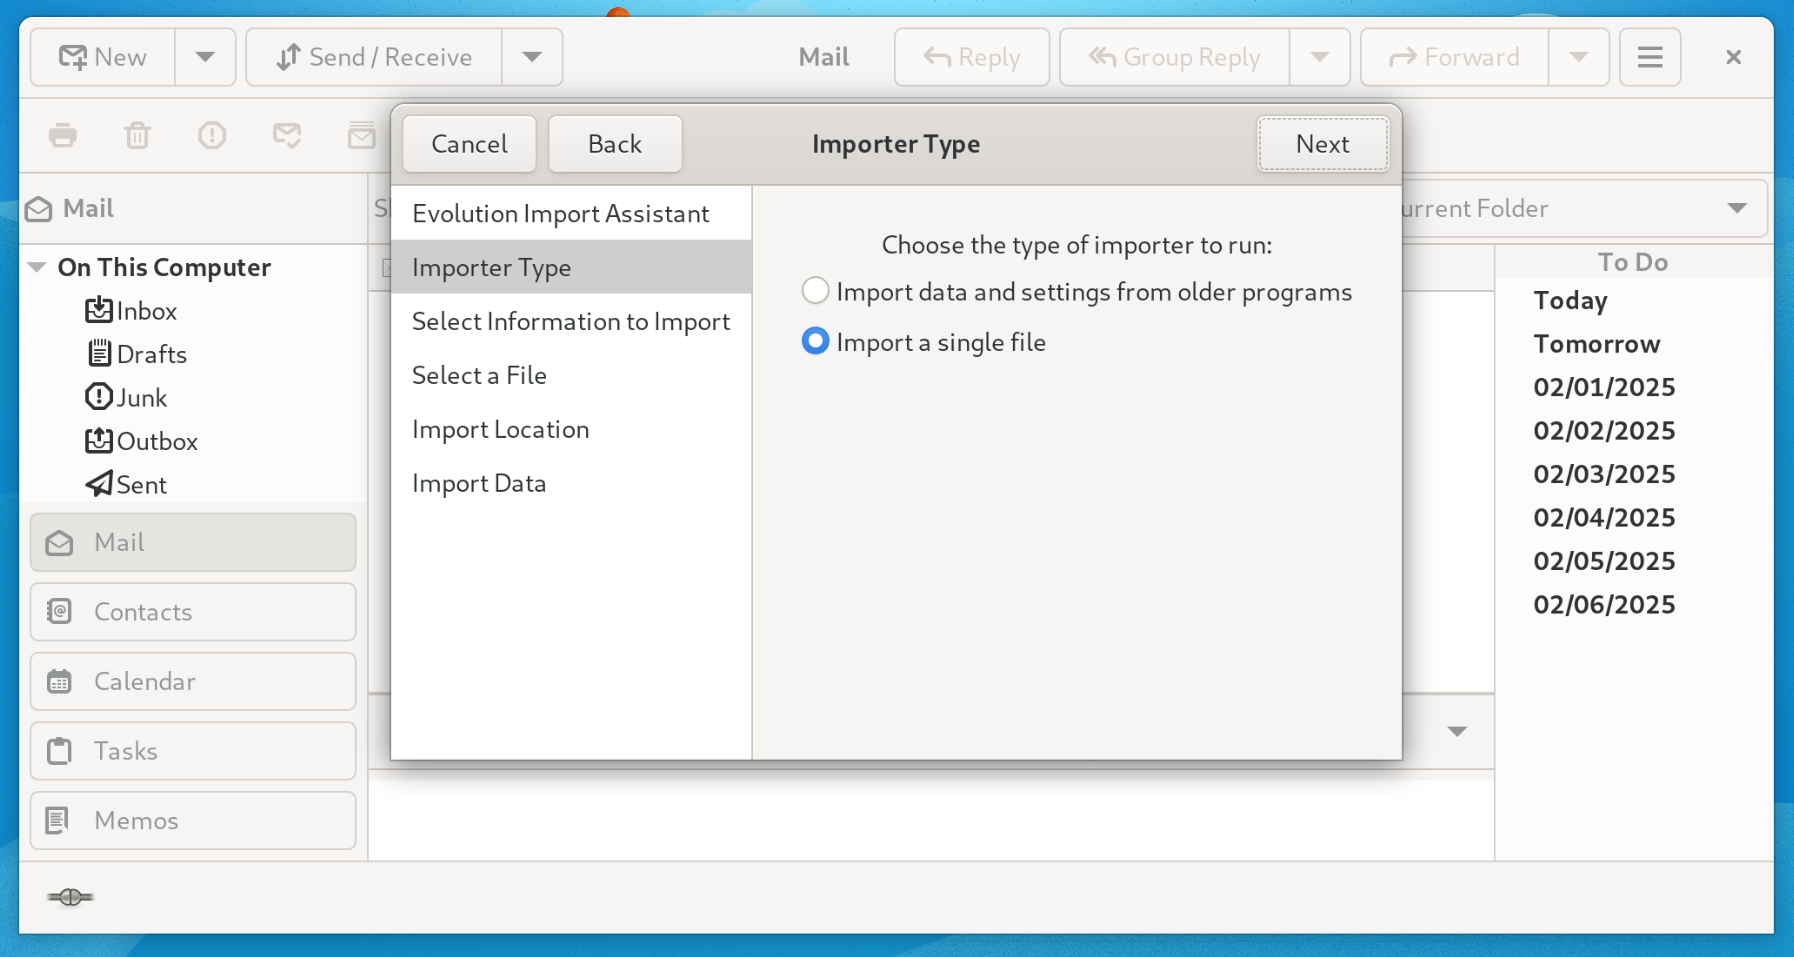The height and width of the screenshot is (957, 1794).
Task: Click the print icon in toolbar
Action: pyautogui.click(x=63, y=135)
